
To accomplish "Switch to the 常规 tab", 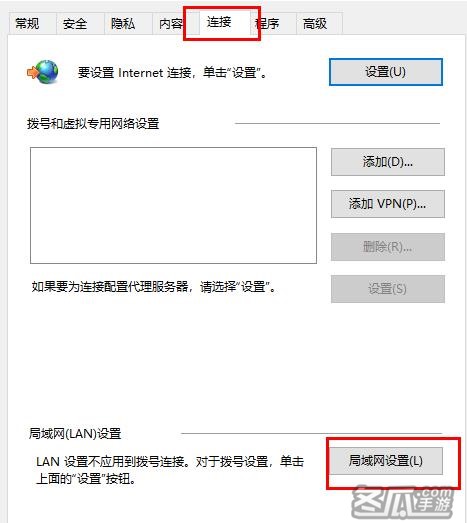I will point(27,24).
